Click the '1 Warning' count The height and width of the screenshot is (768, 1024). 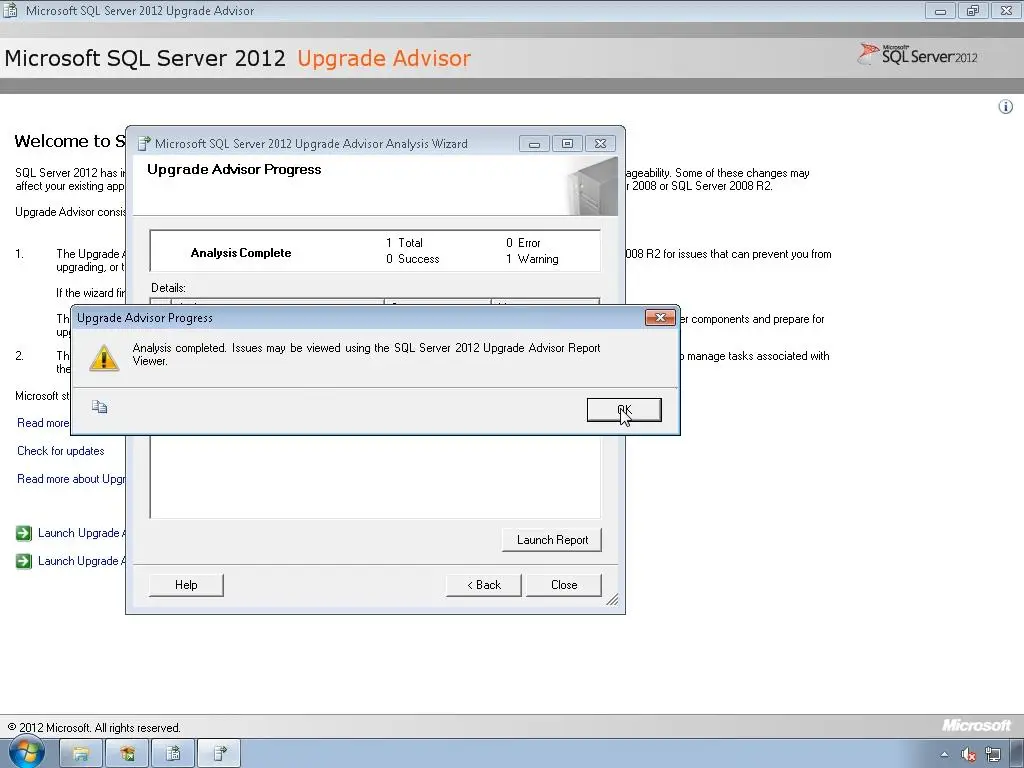pos(532,259)
